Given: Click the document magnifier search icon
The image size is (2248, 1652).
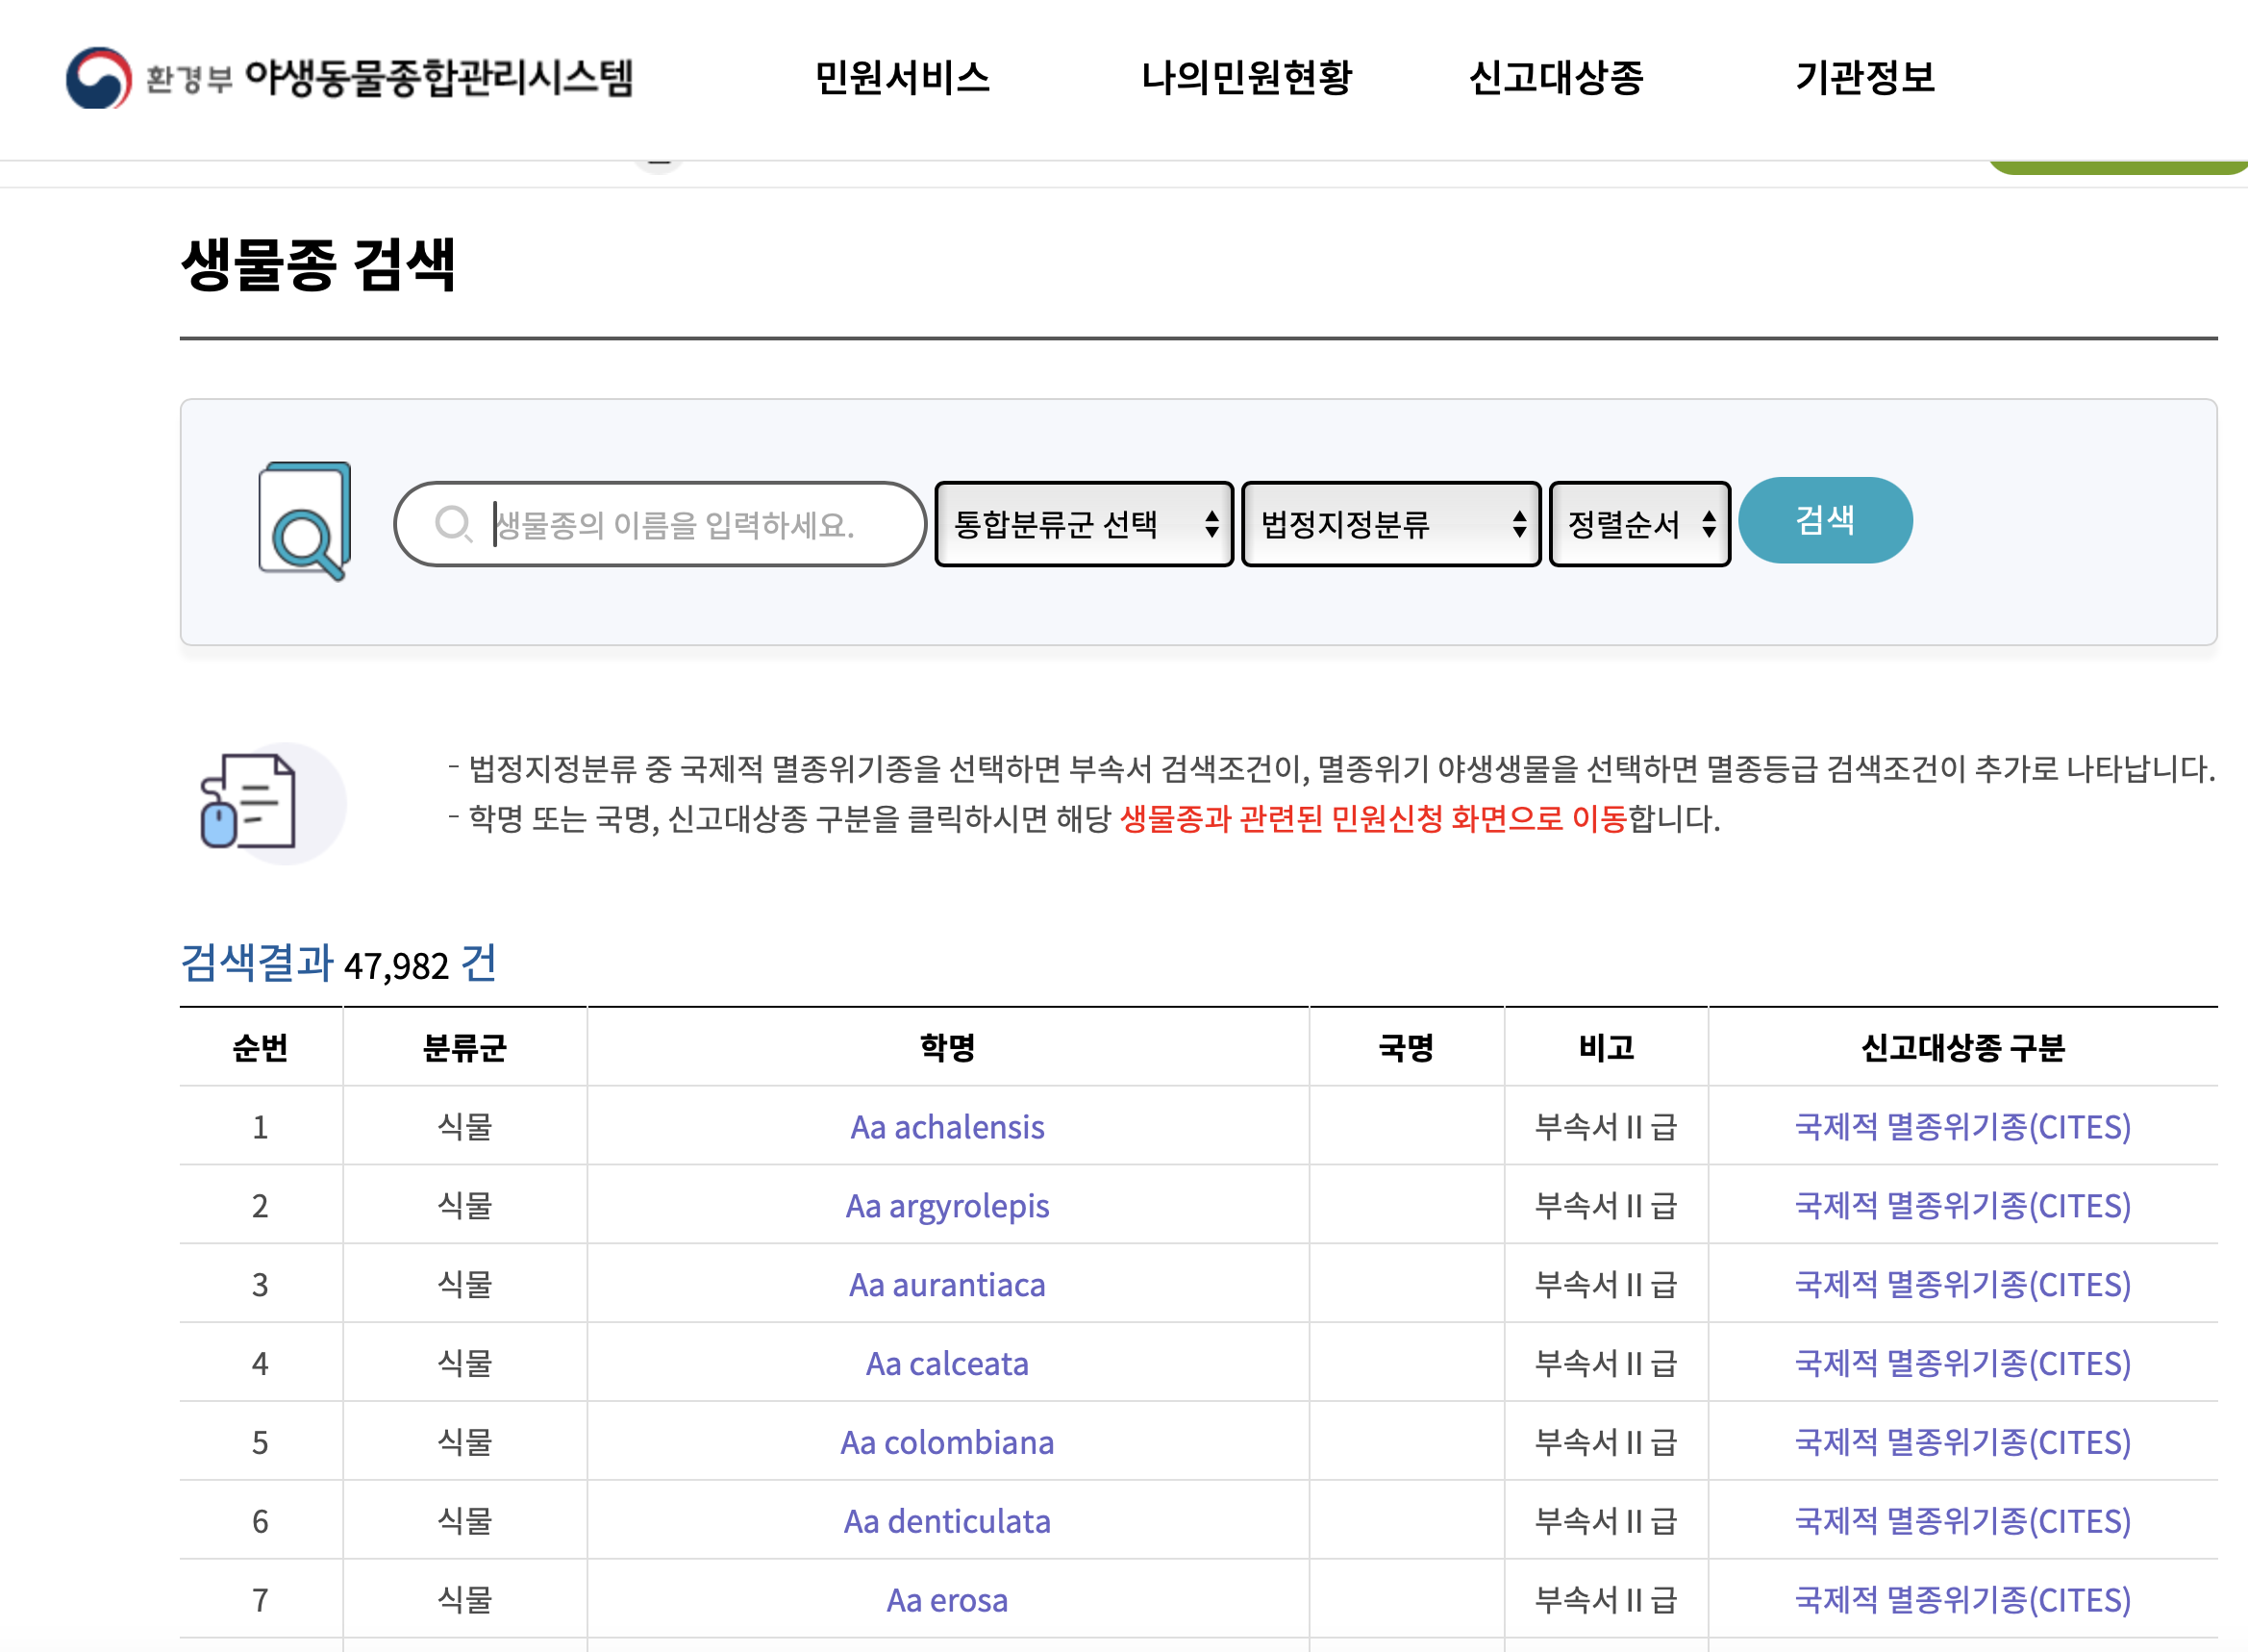Looking at the screenshot, I should click(304, 520).
